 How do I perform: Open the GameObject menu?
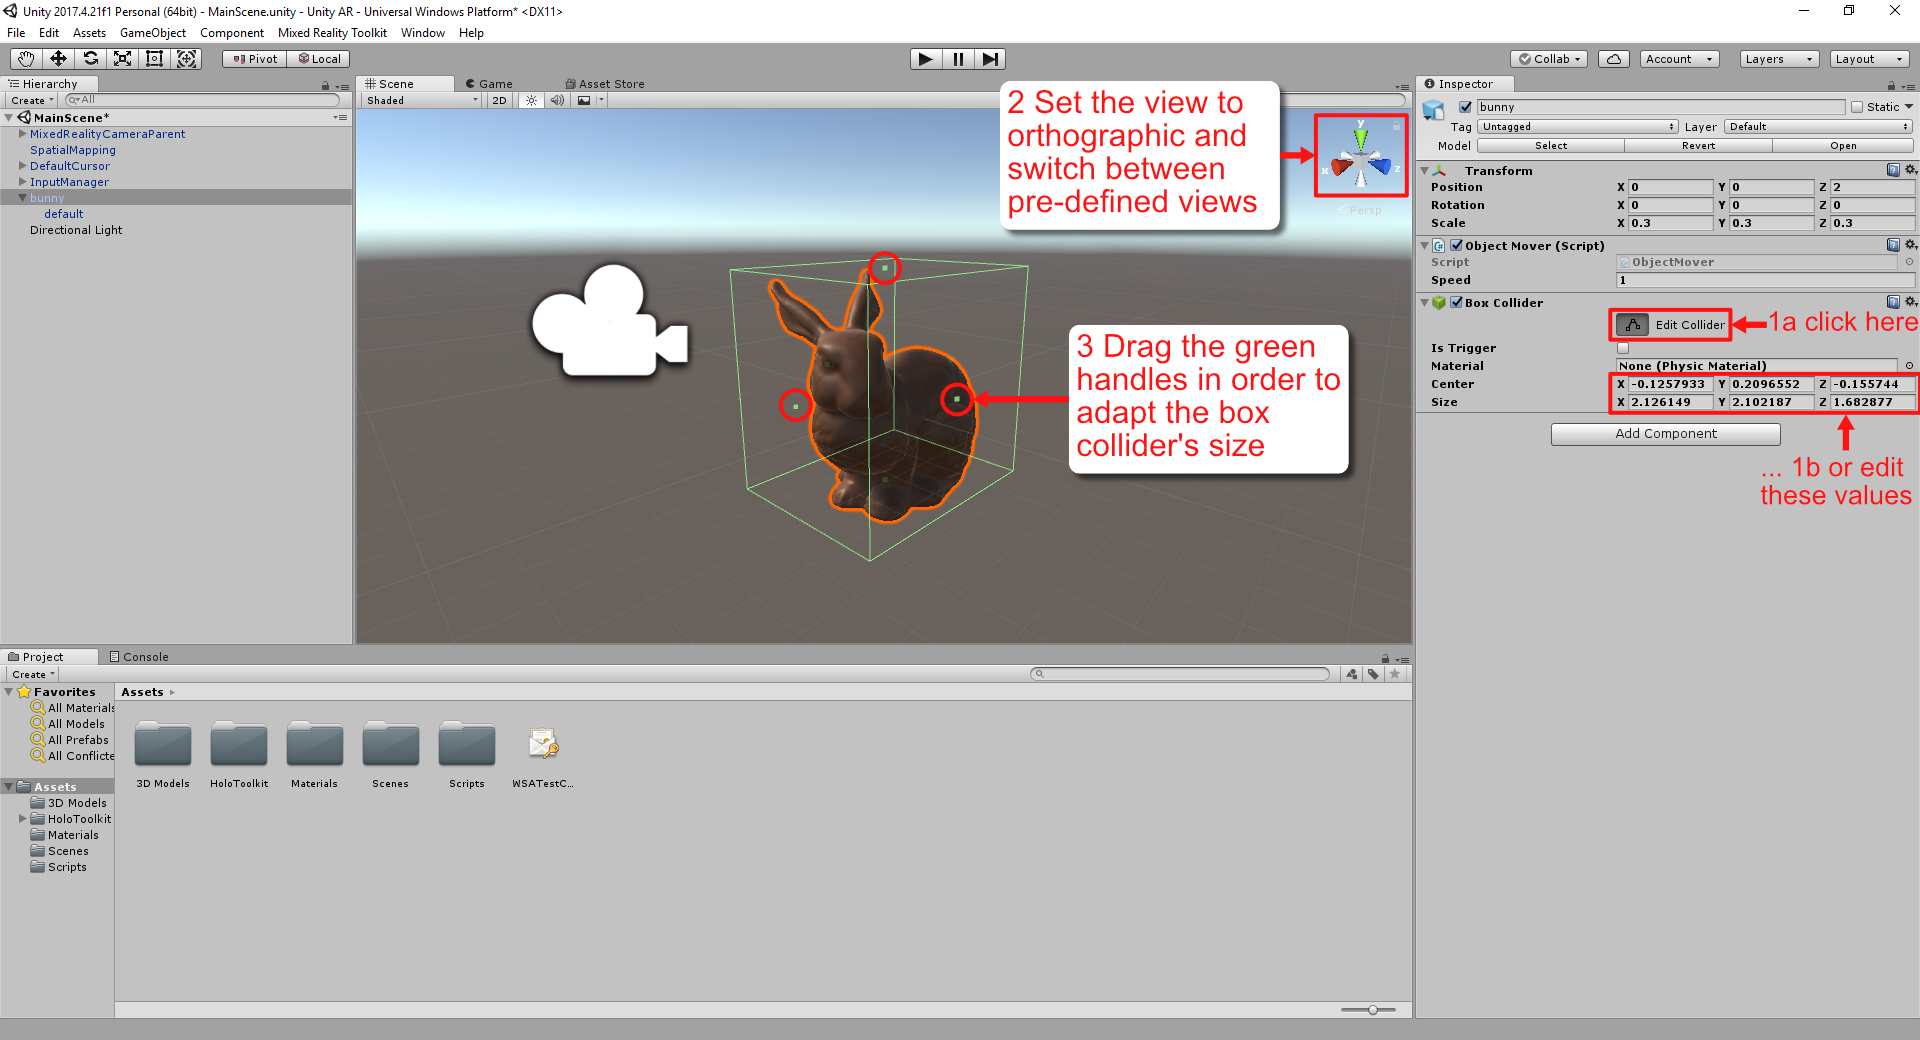[152, 33]
